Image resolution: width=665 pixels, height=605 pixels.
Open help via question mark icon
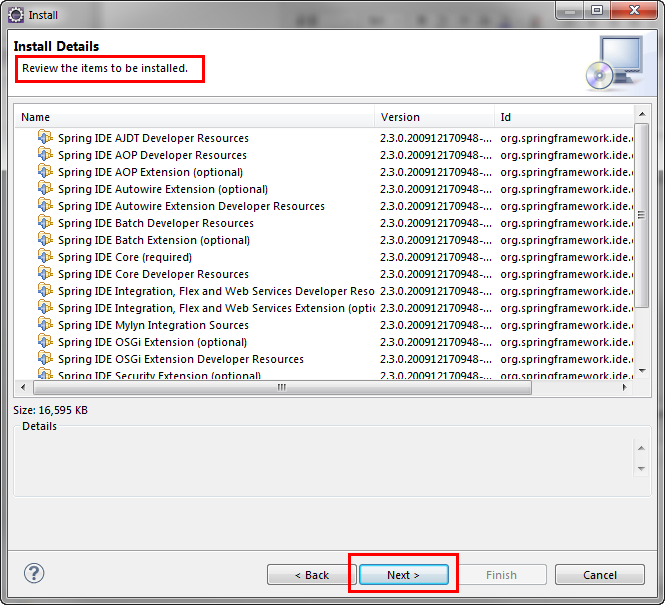[34, 573]
